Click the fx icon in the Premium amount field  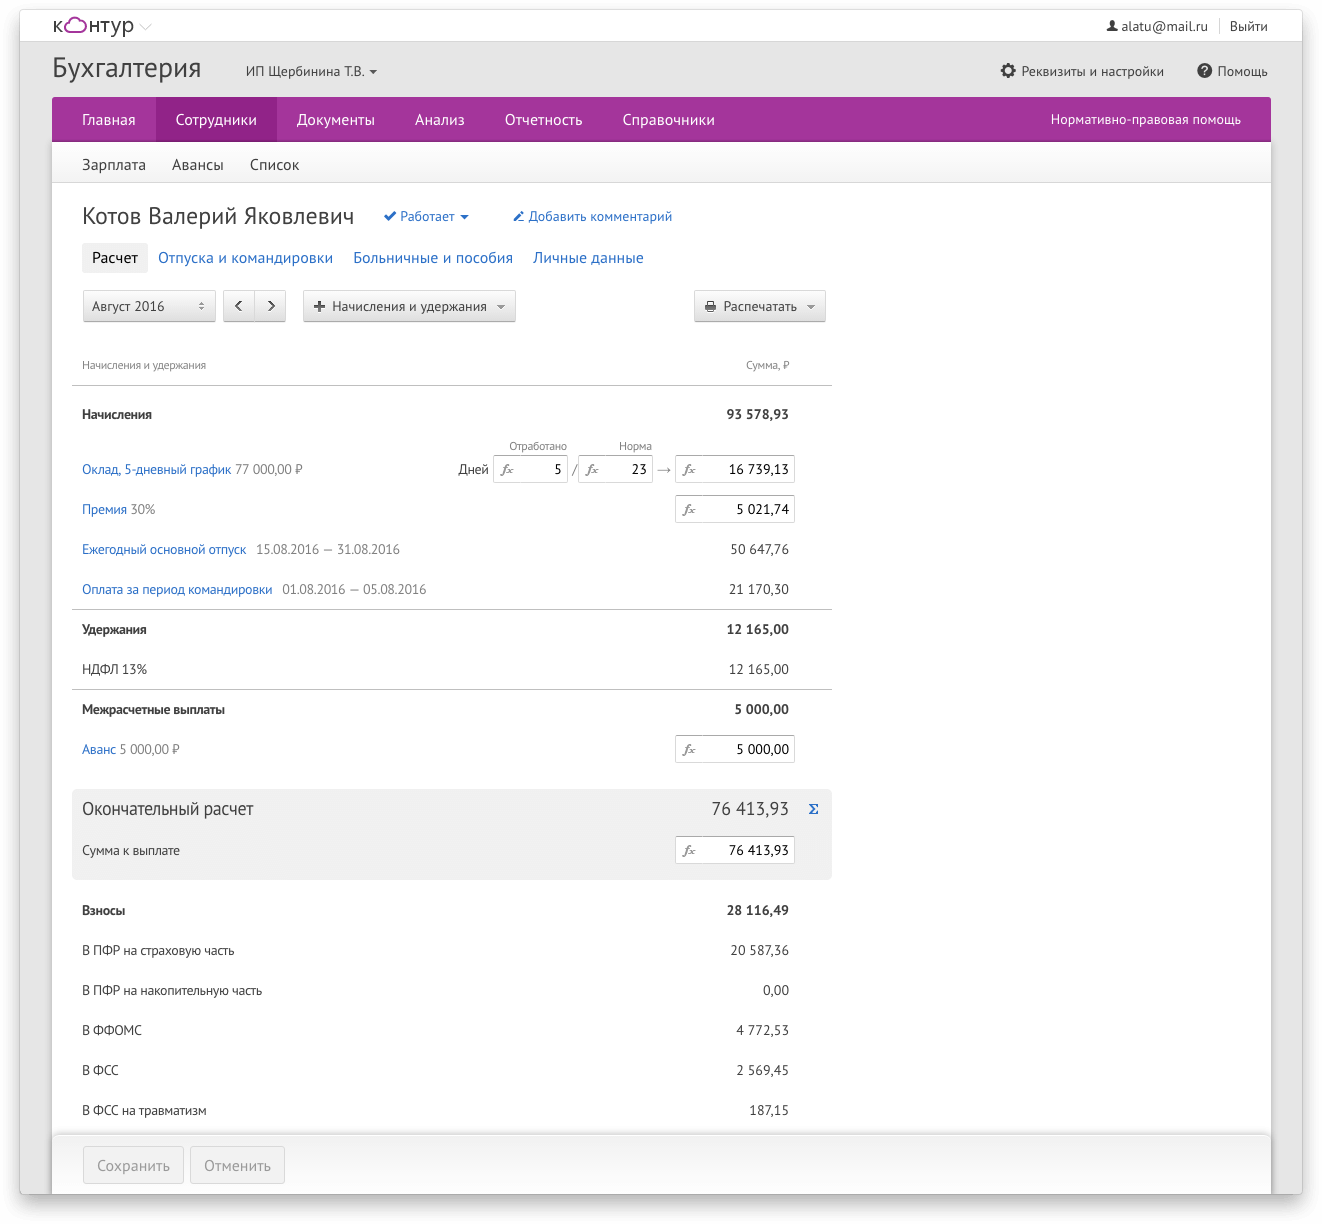pos(689,509)
